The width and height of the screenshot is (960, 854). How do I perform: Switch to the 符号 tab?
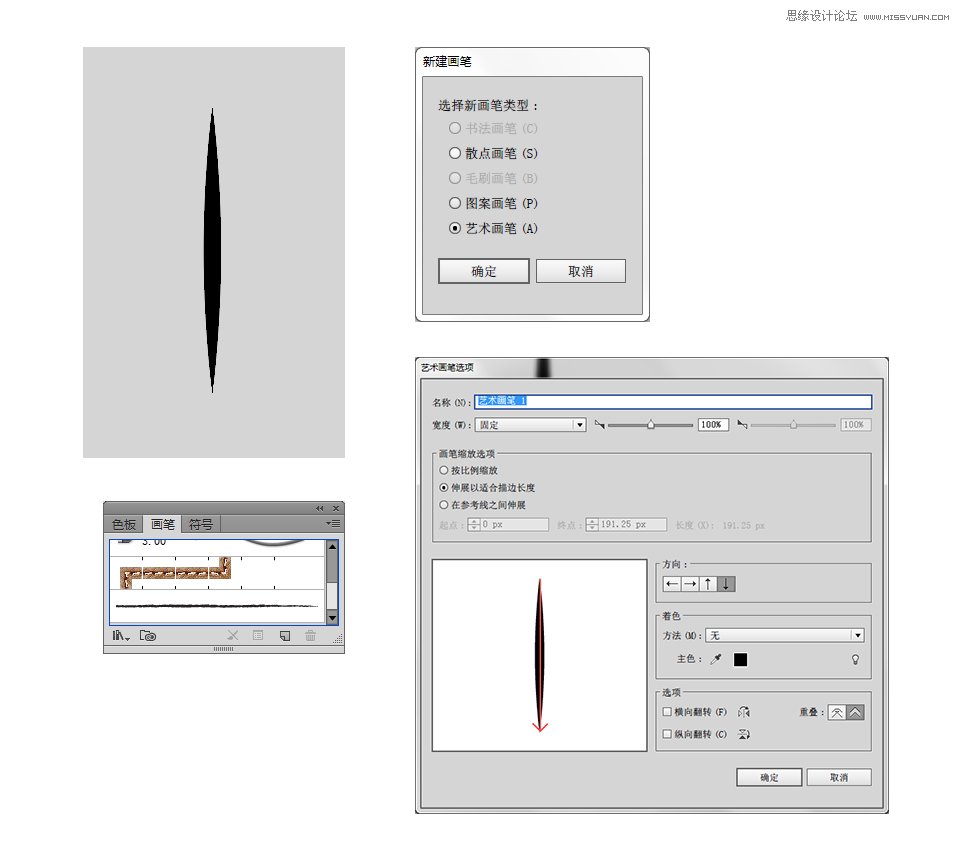pyautogui.click(x=201, y=525)
